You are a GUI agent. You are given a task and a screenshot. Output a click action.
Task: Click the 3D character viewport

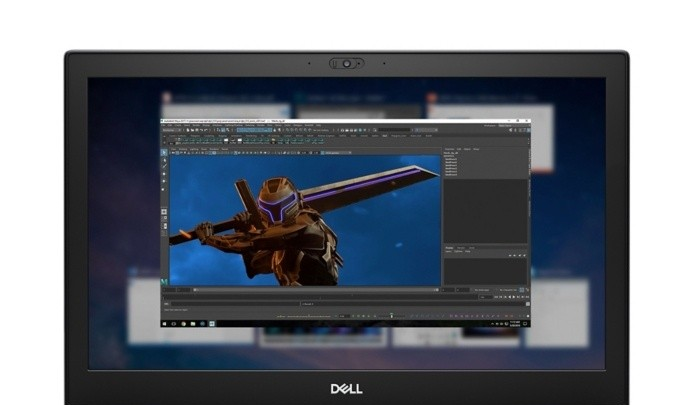[x=305, y=220]
